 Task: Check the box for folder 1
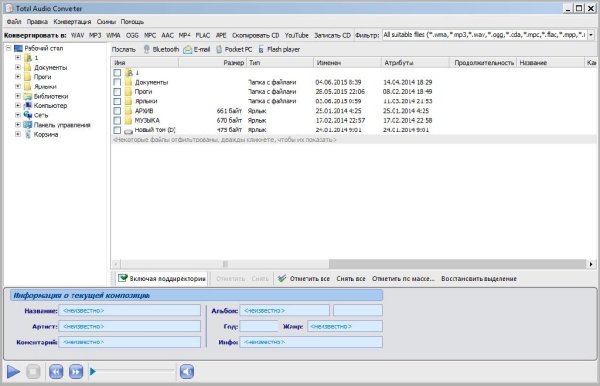click(x=117, y=73)
